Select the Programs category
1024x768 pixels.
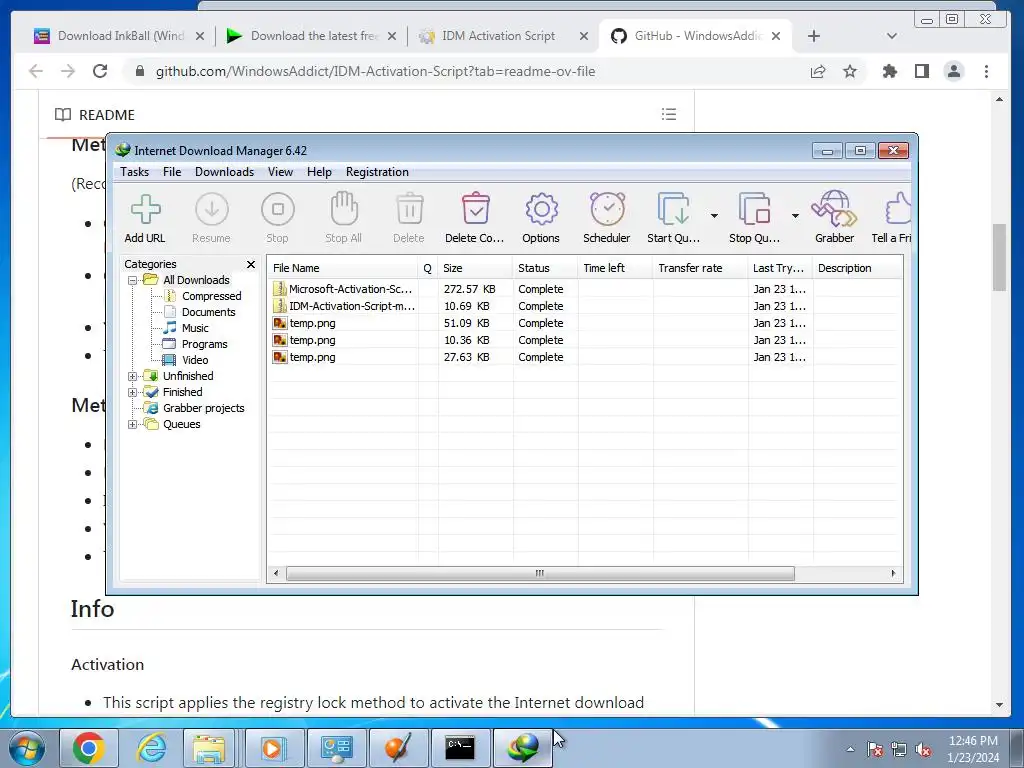[x=204, y=344]
